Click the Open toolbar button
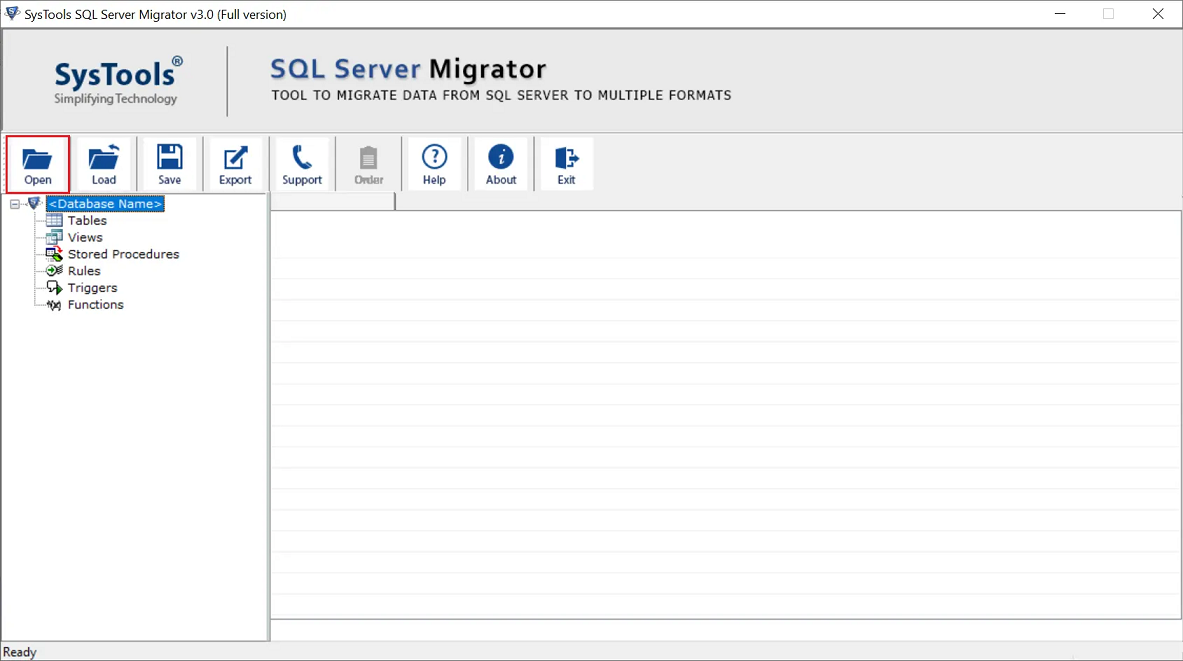Image resolution: width=1183 pixels, height=661 pixels. tap(38, 164)
